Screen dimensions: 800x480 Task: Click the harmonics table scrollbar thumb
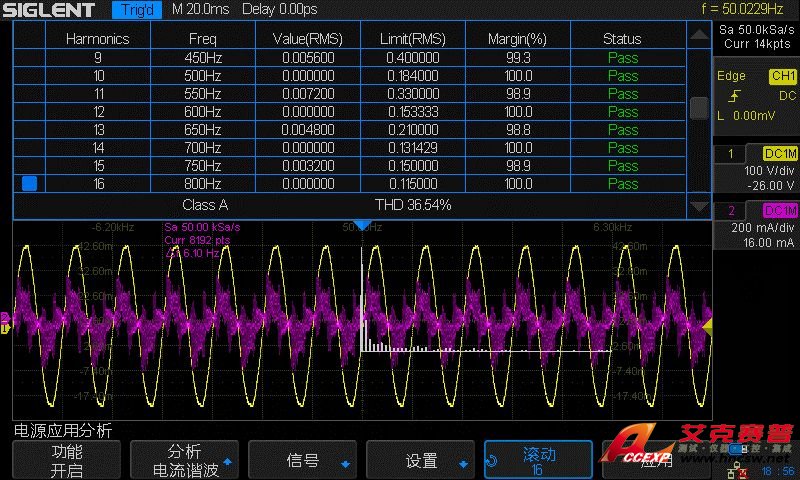click(699, 108)
